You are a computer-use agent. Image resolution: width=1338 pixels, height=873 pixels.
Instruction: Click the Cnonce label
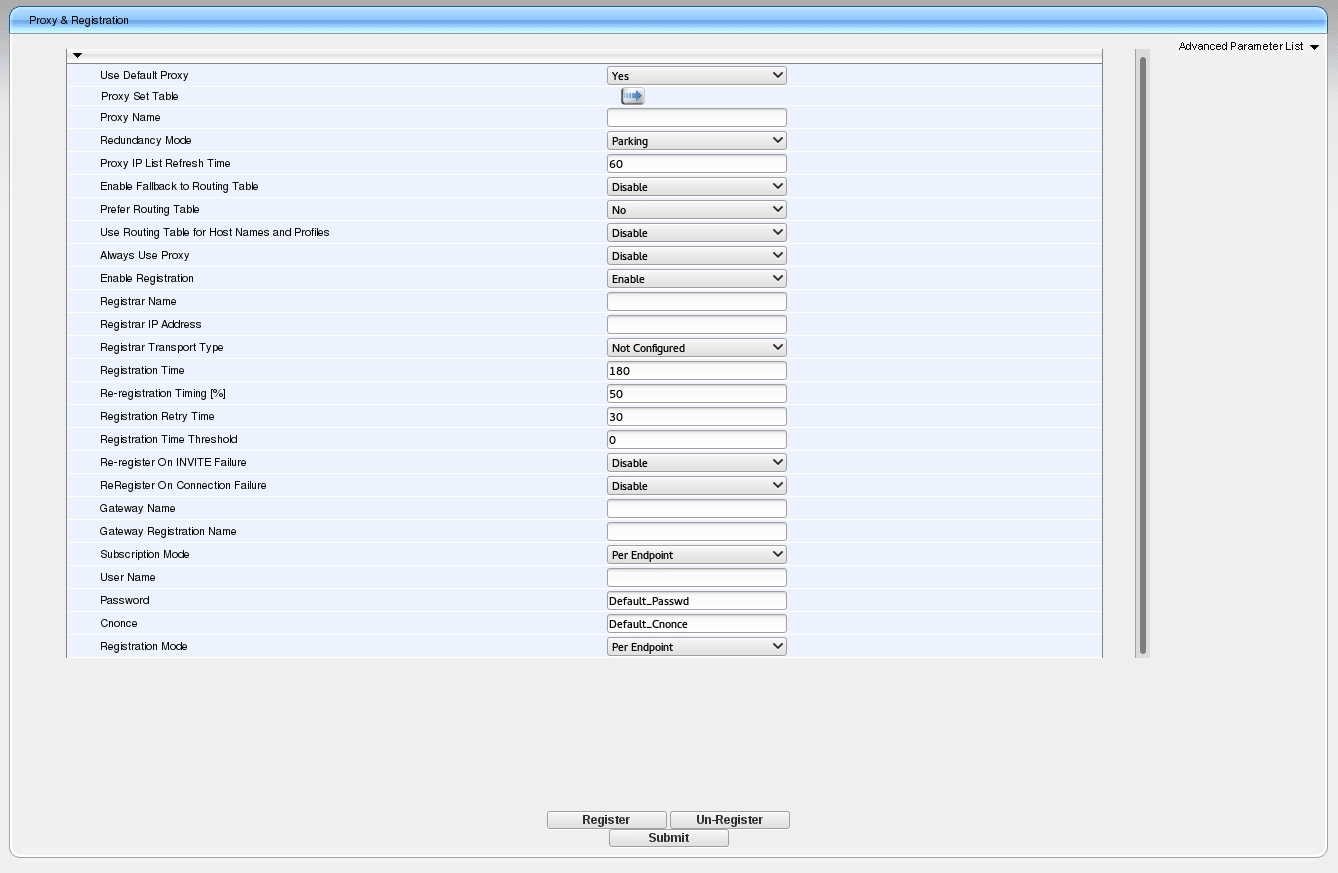[119, 623]
